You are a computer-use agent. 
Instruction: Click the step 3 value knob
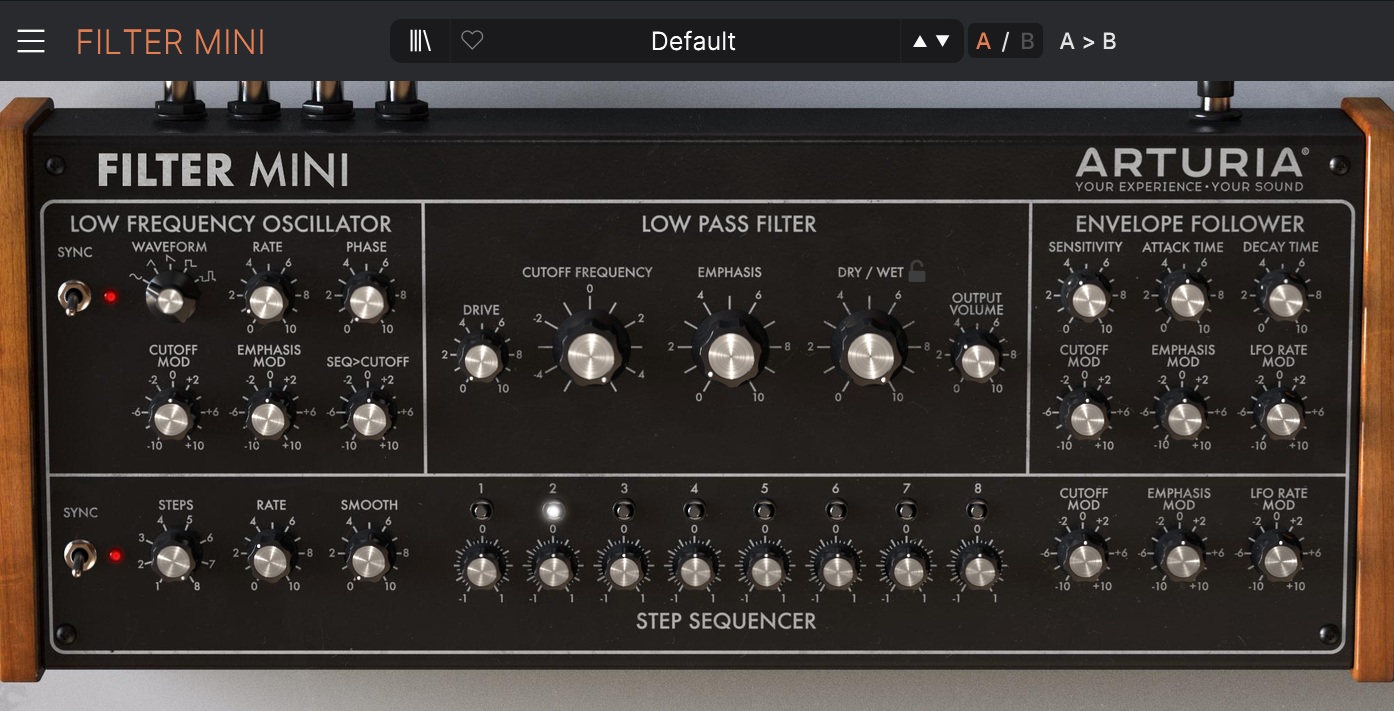(x=623, y=570)
